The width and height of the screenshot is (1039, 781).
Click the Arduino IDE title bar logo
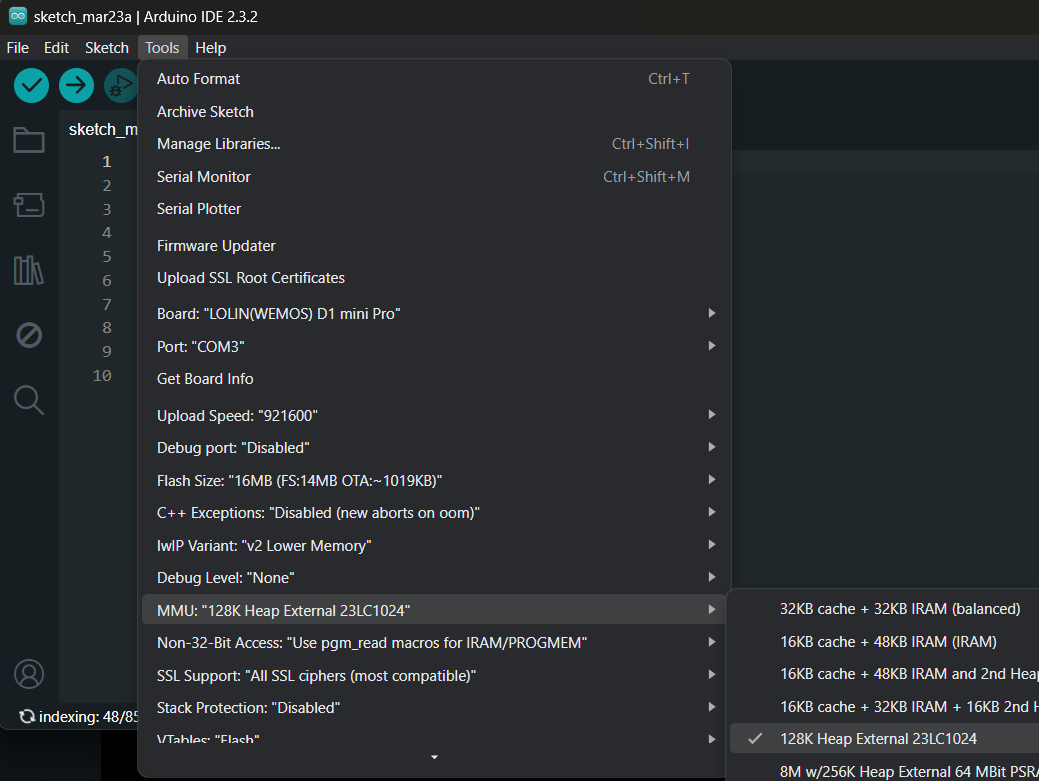click(18, 16)
